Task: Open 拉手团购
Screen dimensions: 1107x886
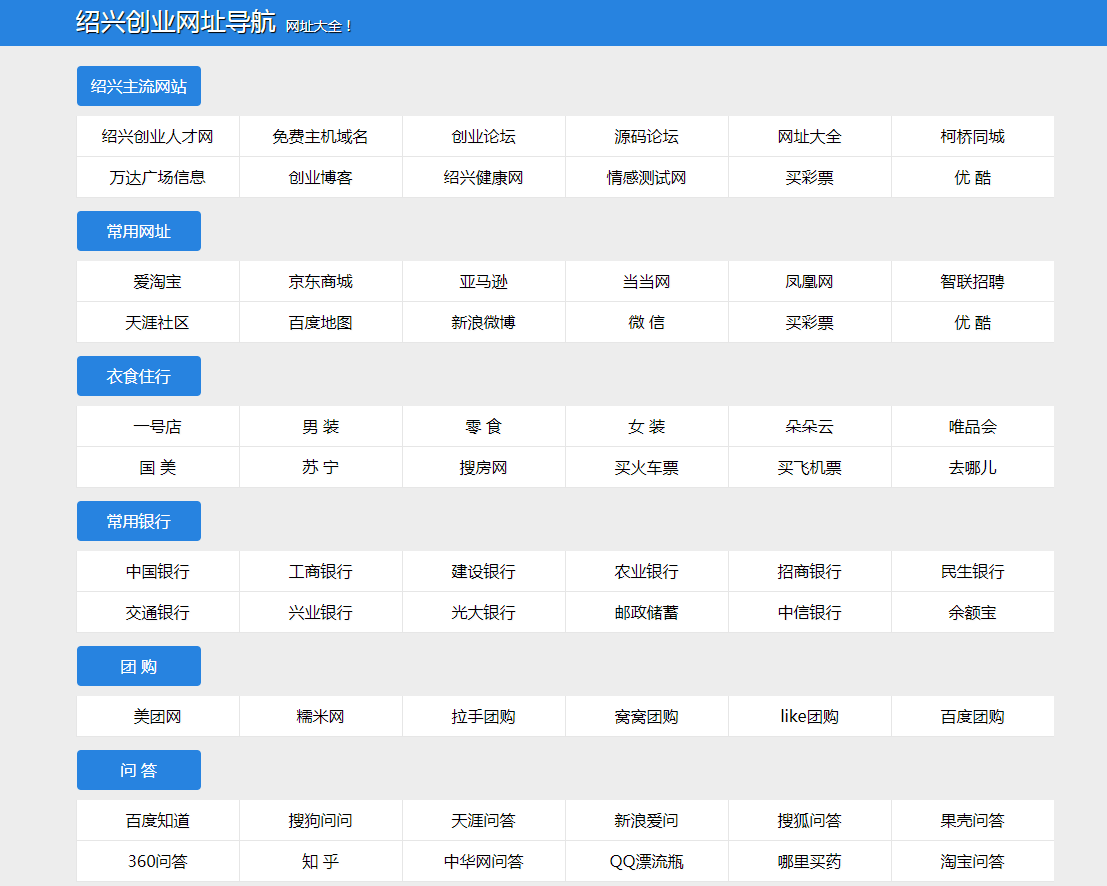Action: (x=484, y=717)
